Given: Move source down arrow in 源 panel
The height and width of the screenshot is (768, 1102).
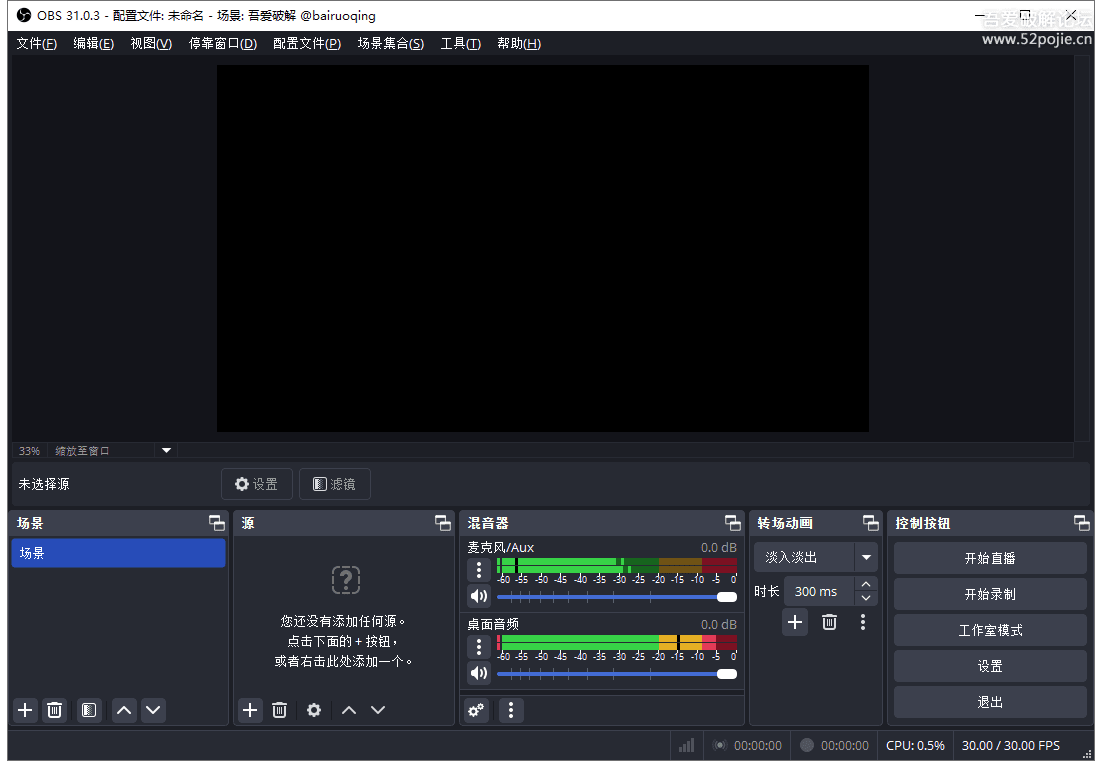Looking at the screenshot, I should tap(378, 710).
